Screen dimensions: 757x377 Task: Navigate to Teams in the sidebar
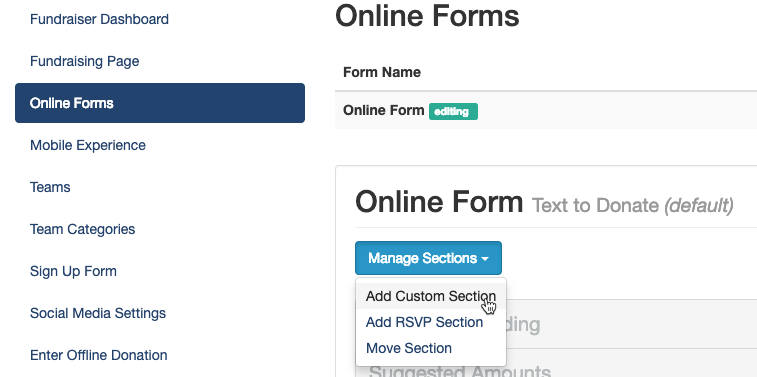point(50,187)
